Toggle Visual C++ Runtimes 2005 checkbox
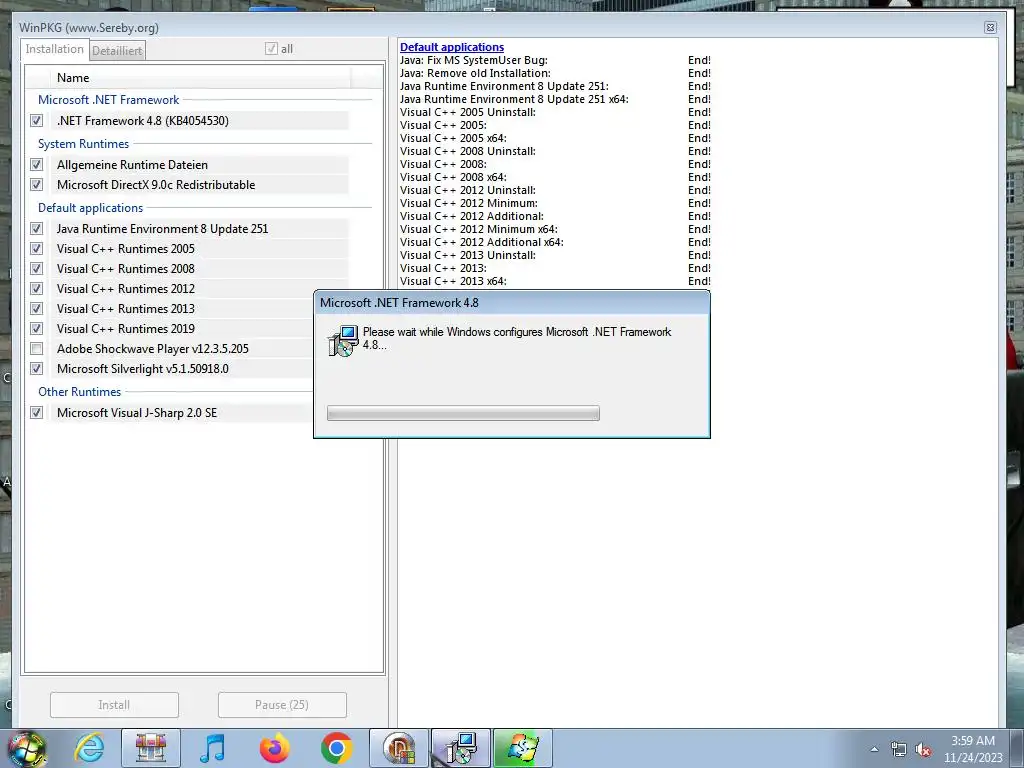The width and height of the screenshot is (1024, 768). (x=37, y=249)
